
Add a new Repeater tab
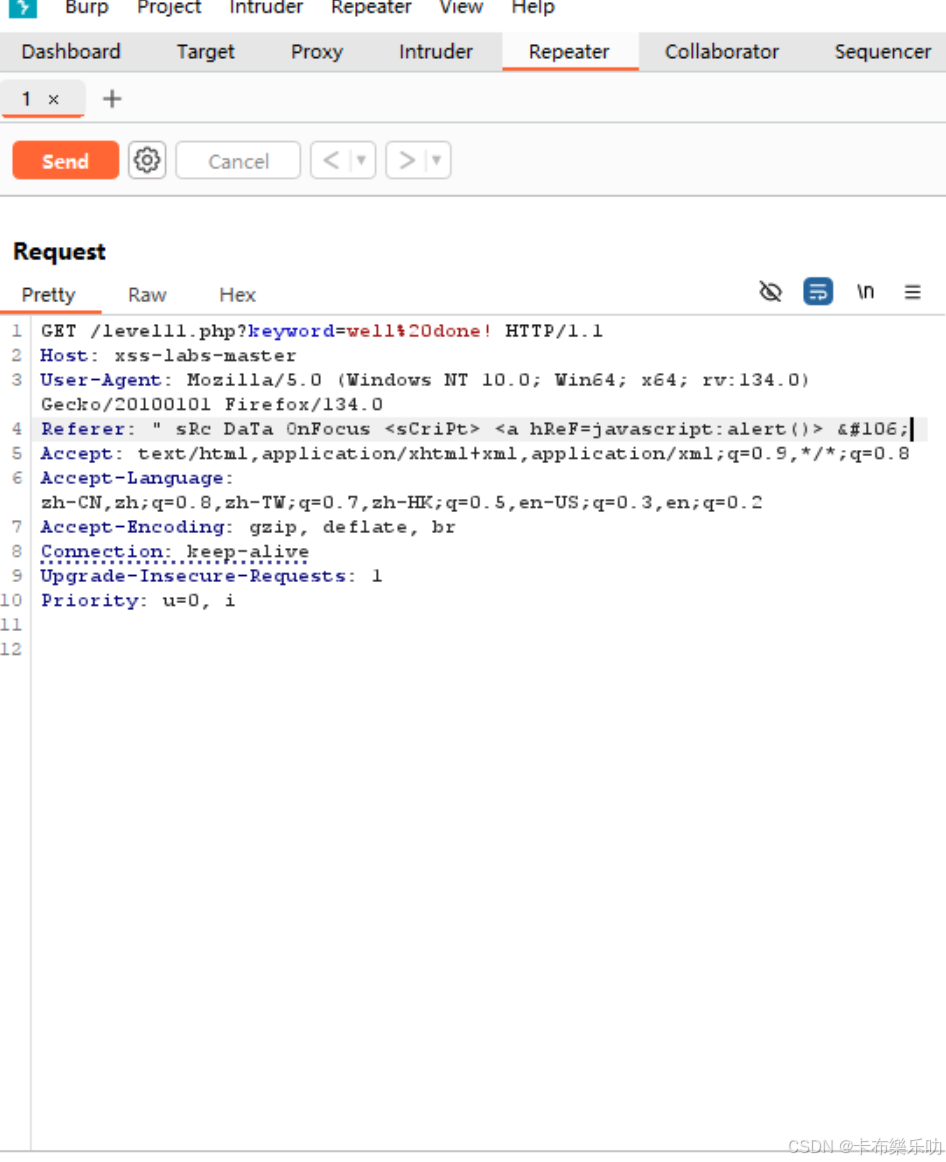click(112, 99)
